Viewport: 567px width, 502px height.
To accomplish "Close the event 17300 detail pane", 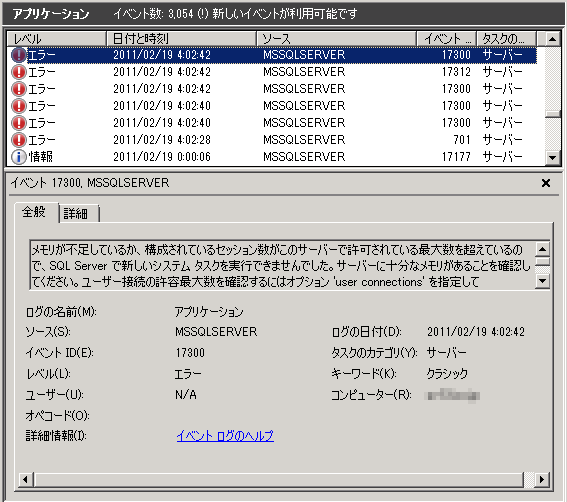I will point(546,183).
